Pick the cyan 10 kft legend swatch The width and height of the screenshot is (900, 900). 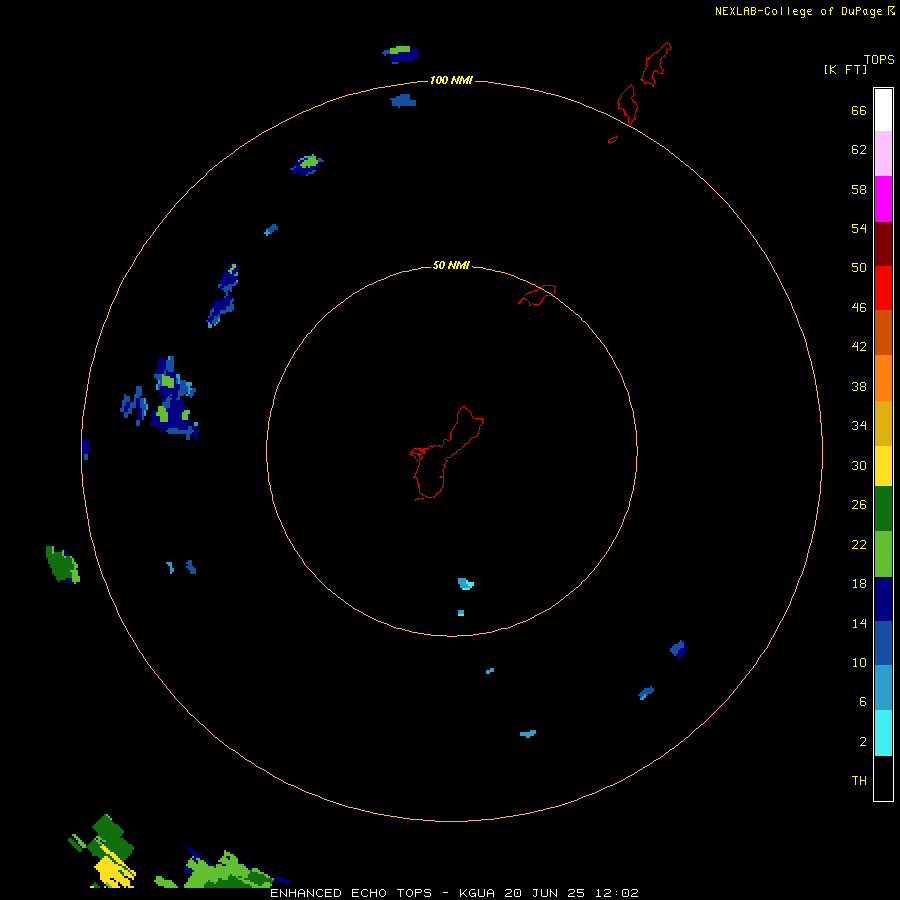tap(883, 733)
